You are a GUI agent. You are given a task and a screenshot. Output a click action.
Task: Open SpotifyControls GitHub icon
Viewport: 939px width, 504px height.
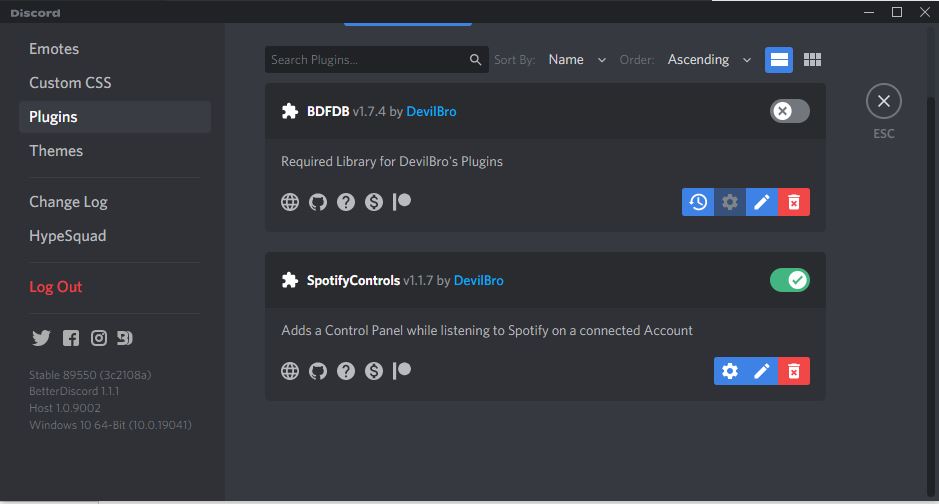(x=318, y=371)
